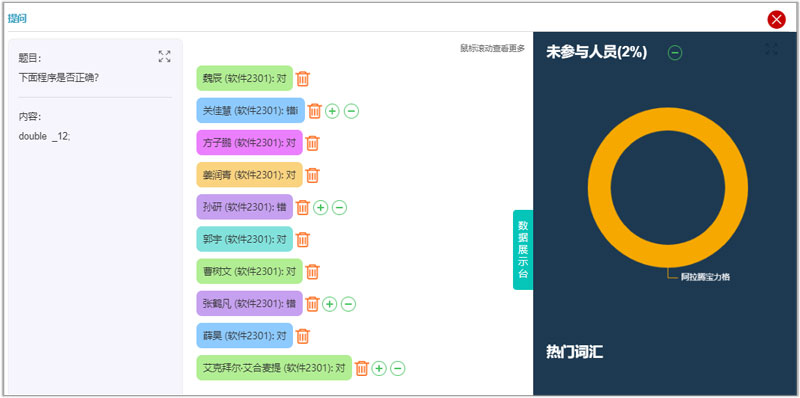Screen dimensions: 800x398
Task: Select 曹树文's green answer bubble
Action: point(249,271)
